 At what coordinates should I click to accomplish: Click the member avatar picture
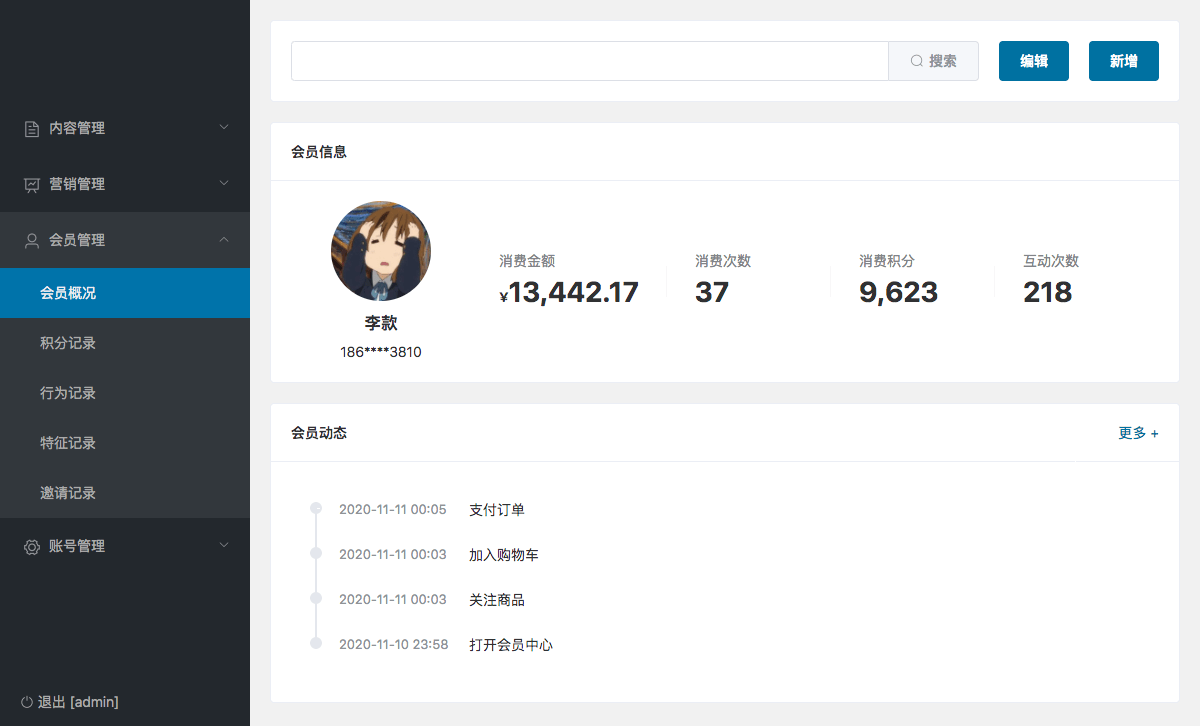coord(381,251)
